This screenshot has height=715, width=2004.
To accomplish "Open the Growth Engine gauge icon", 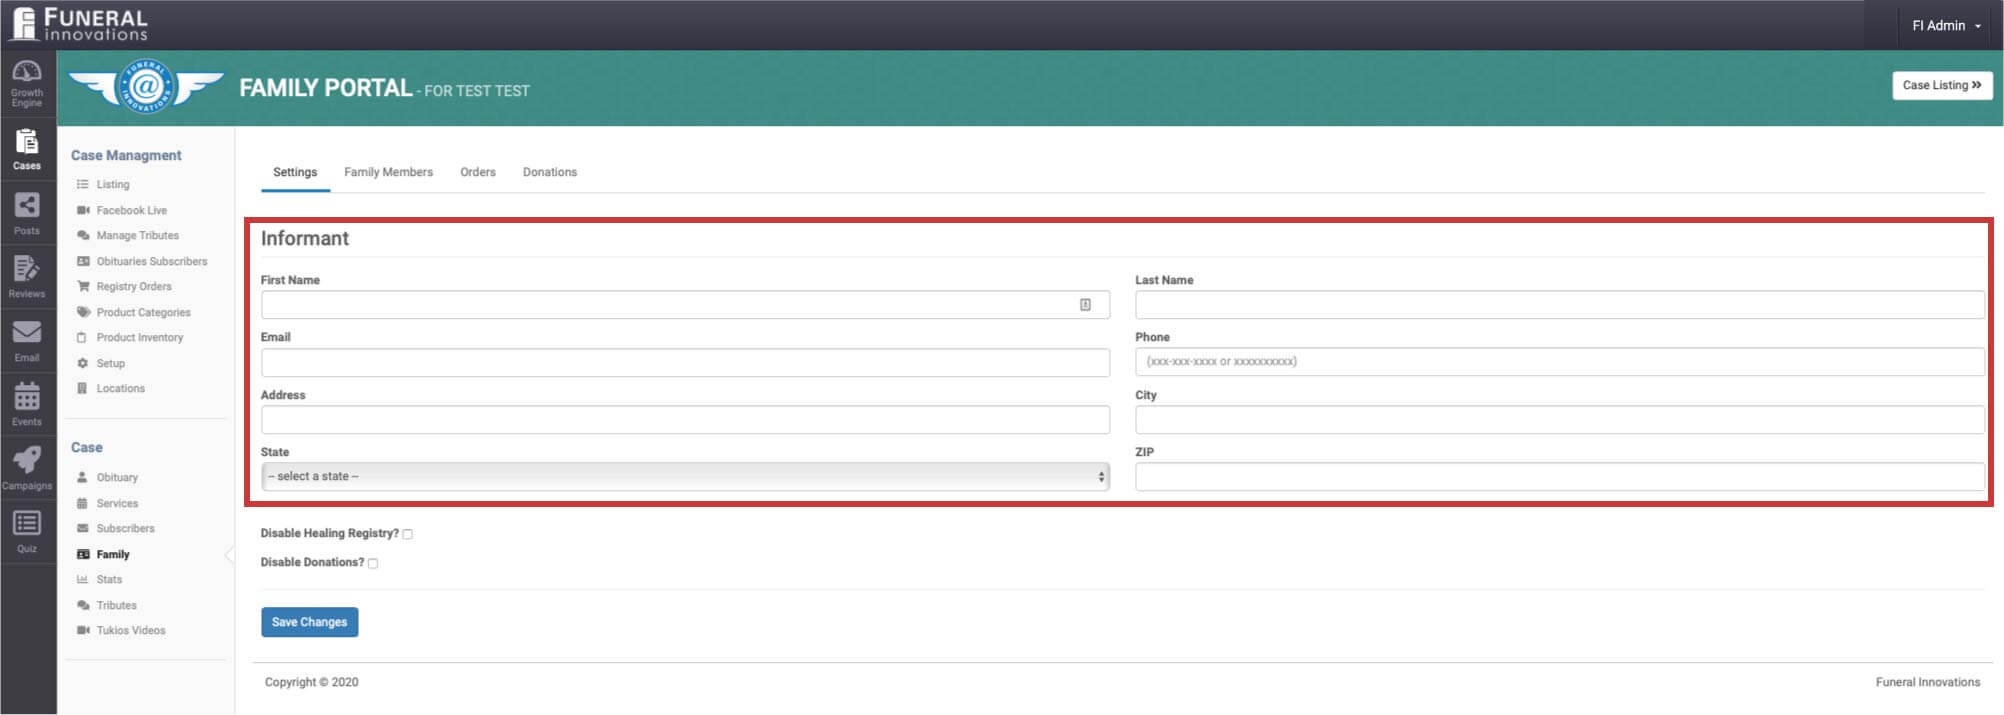I will tap(27, 72).
